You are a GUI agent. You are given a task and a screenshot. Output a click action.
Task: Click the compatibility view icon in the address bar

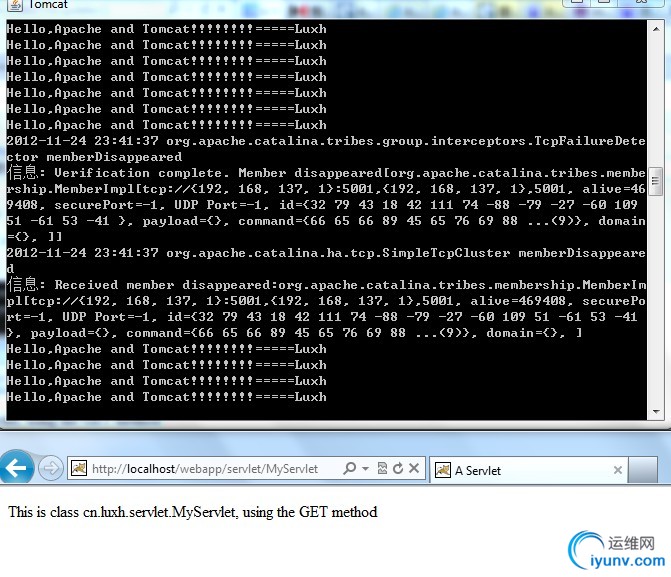point(382,468)
